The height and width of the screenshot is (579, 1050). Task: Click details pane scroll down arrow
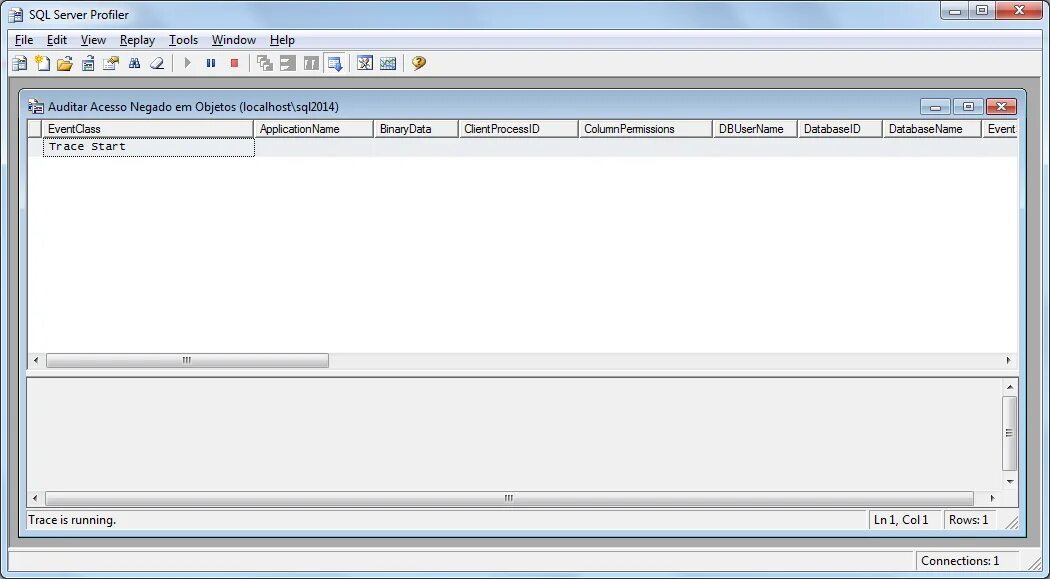(x=1010, y=481)
